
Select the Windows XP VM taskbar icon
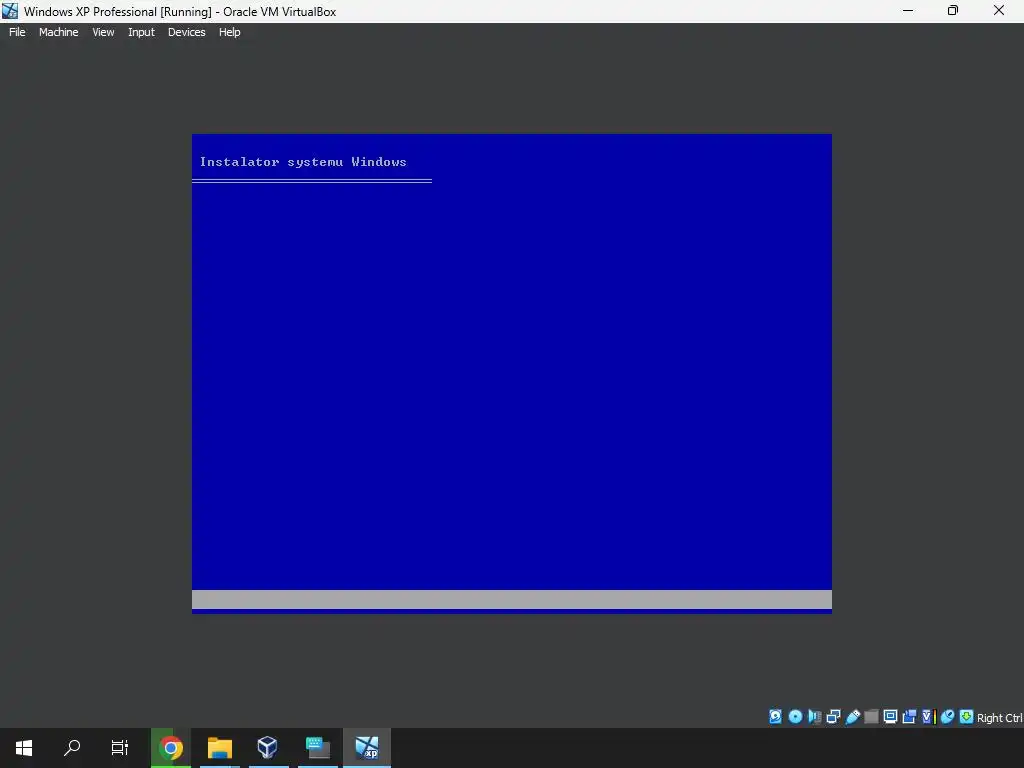[x=366, y=748]
